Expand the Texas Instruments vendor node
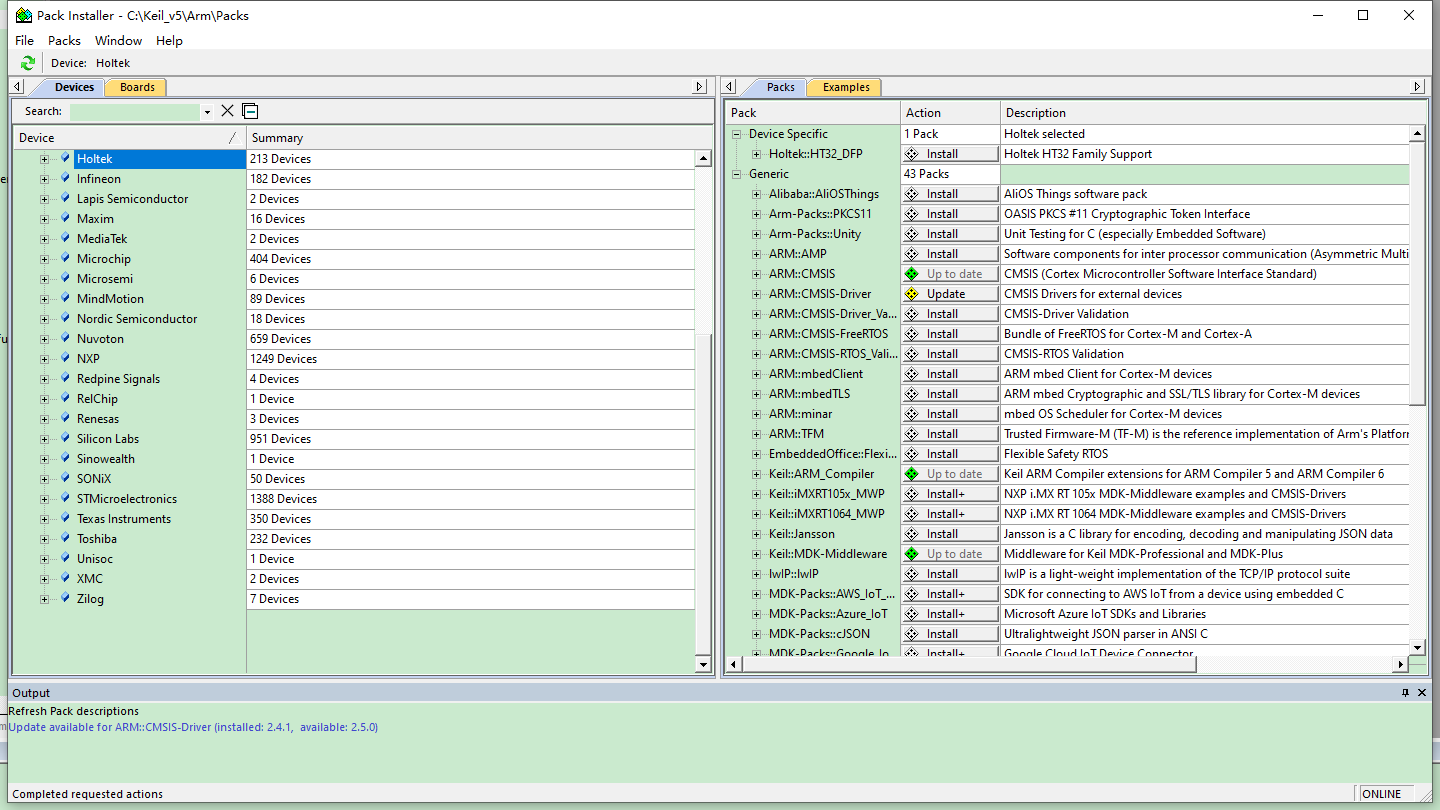Screen dimensions: 1440x810 click(x=44, y=519)
